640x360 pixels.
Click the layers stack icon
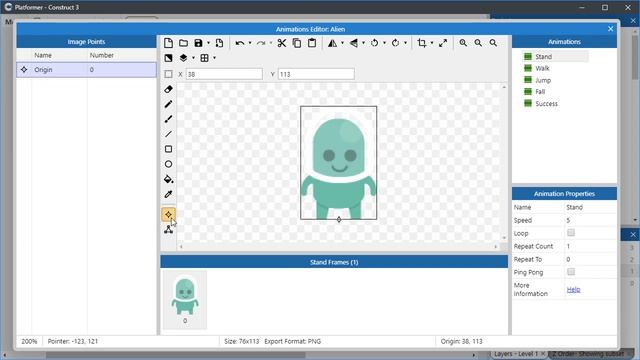click(183, 58)
